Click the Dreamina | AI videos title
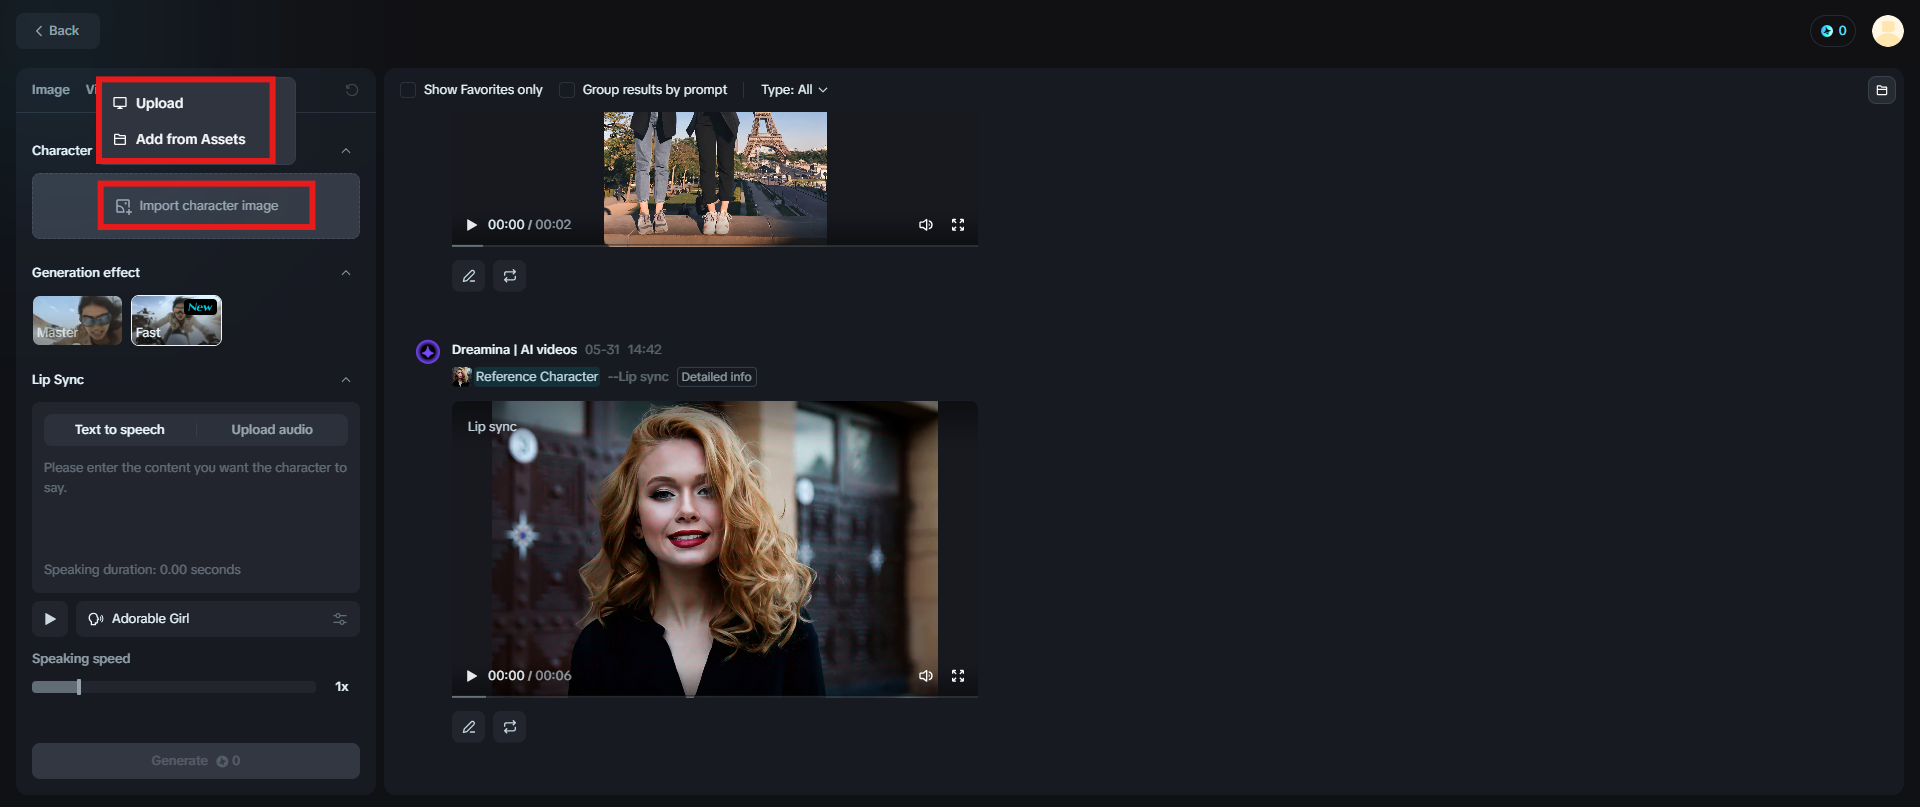The height and width of the screenshot is (807, 1920). coord(514,350)
